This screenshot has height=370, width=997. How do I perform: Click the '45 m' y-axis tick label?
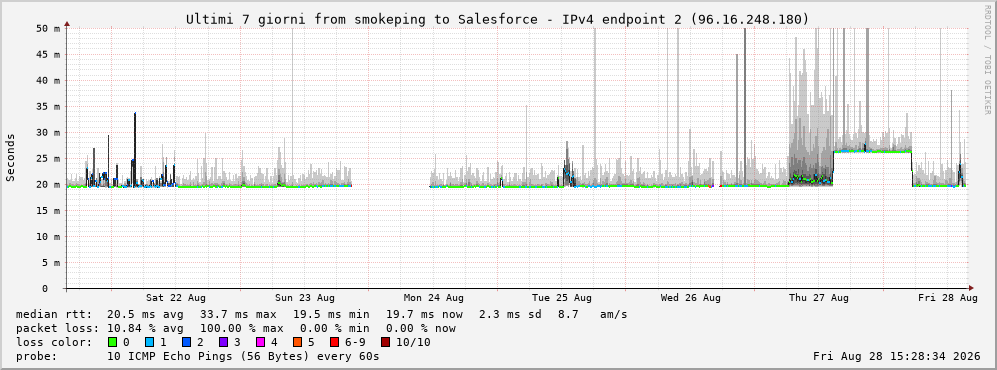click(48, 55)
